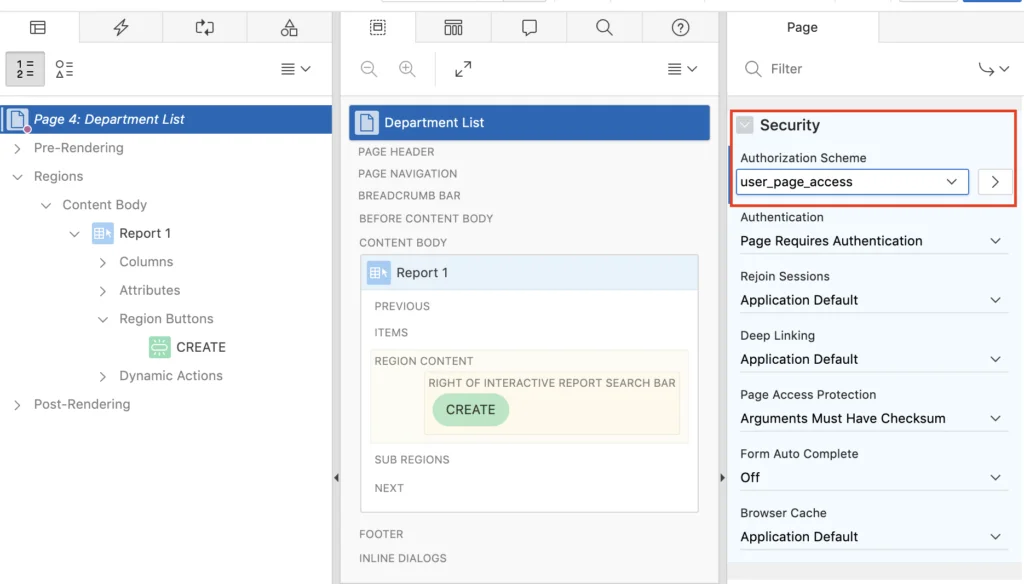Expand the Dynamic Actions node
The width and height of the screenshot is (1024, 584).
pyautogui.click(x=103, y=376)
